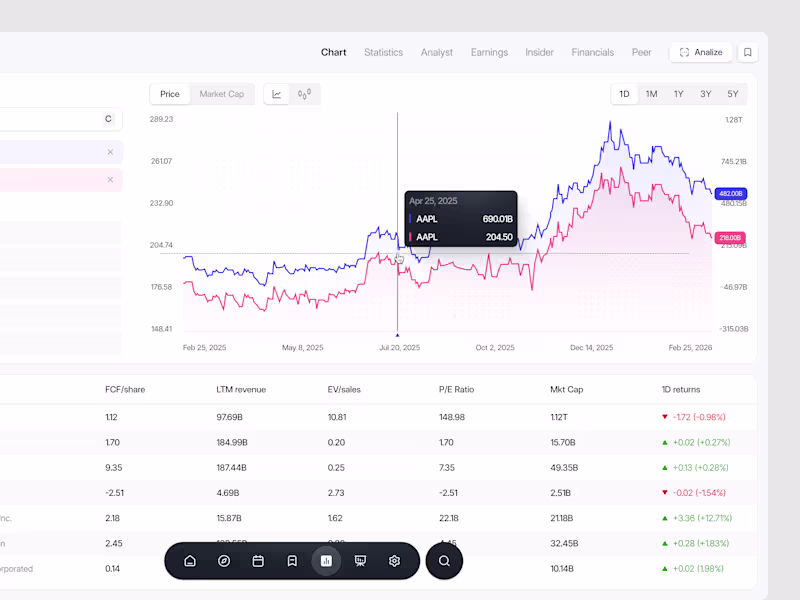The height and width of the screenshot is (600, 800).
Task: Toggle the Price view on
Action: pyautogui.click(x=169, y=93)
